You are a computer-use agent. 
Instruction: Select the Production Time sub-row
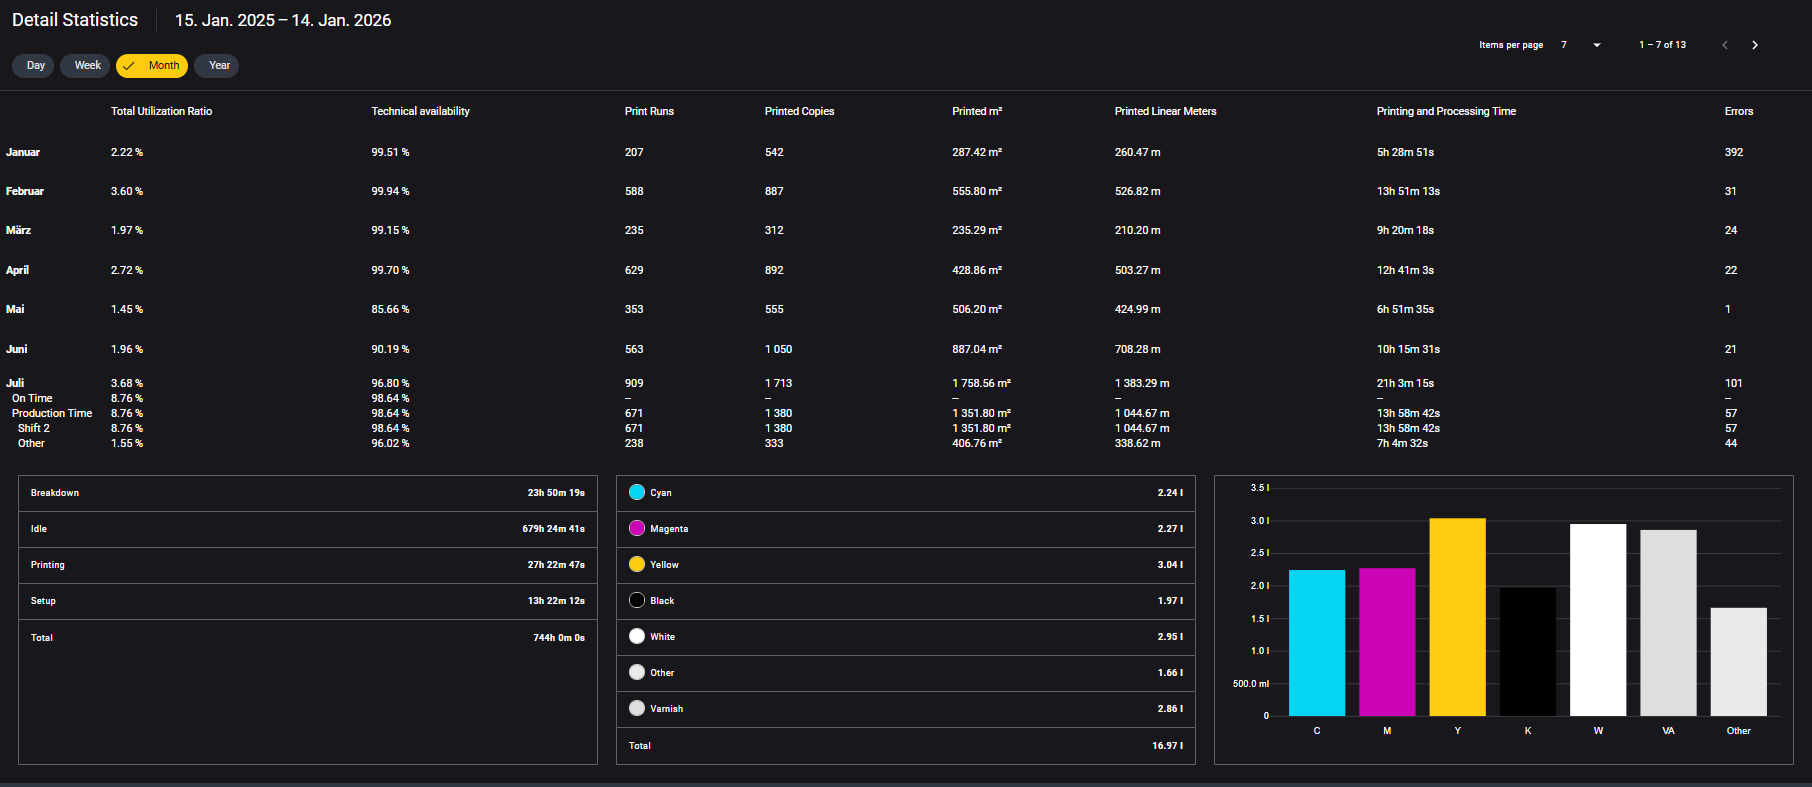52,413
